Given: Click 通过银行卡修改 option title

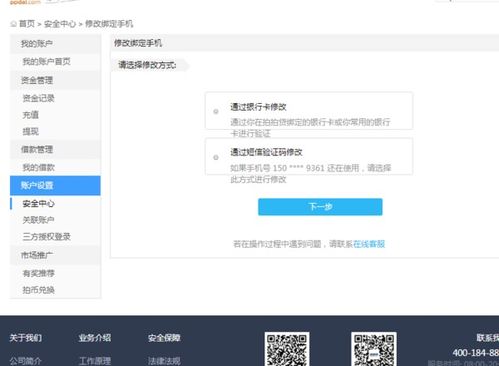Looking at the screenshot, I should click(258, 107).
